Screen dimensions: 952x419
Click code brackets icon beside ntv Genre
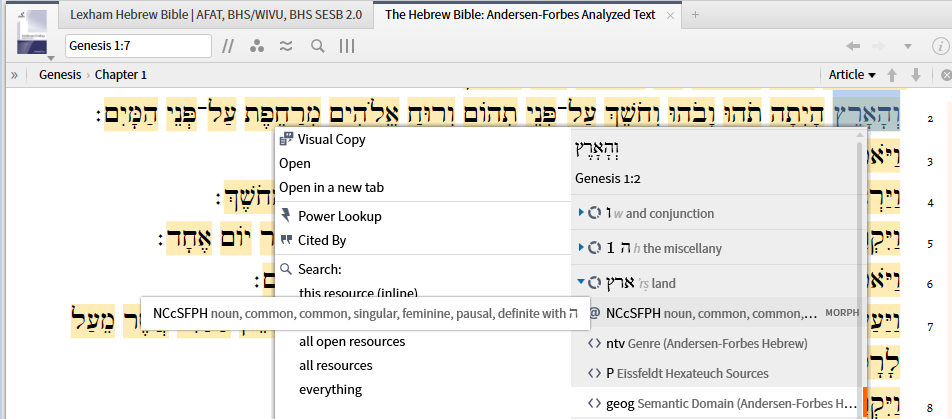(x=594, y=344)
